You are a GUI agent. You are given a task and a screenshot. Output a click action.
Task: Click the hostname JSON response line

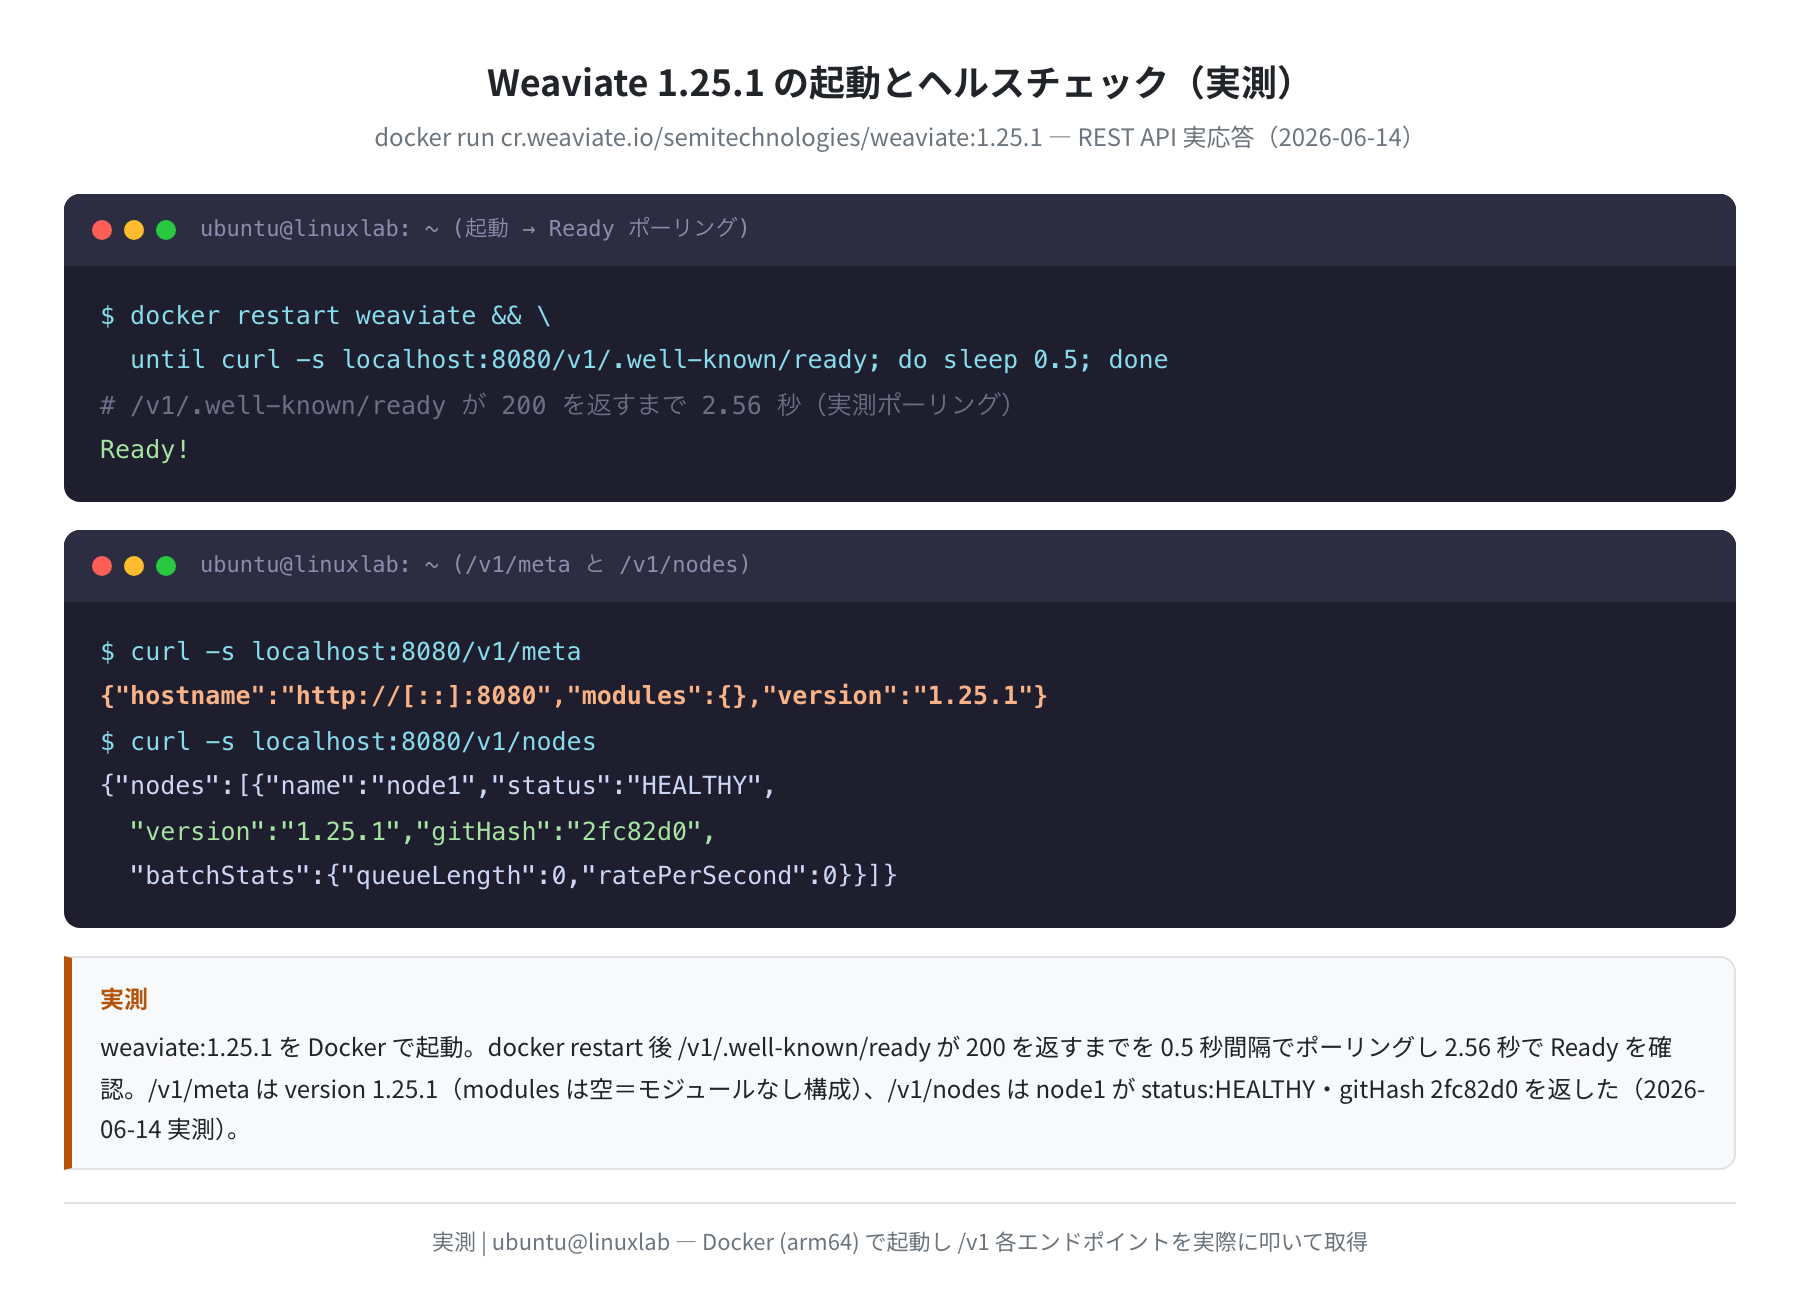574,696
